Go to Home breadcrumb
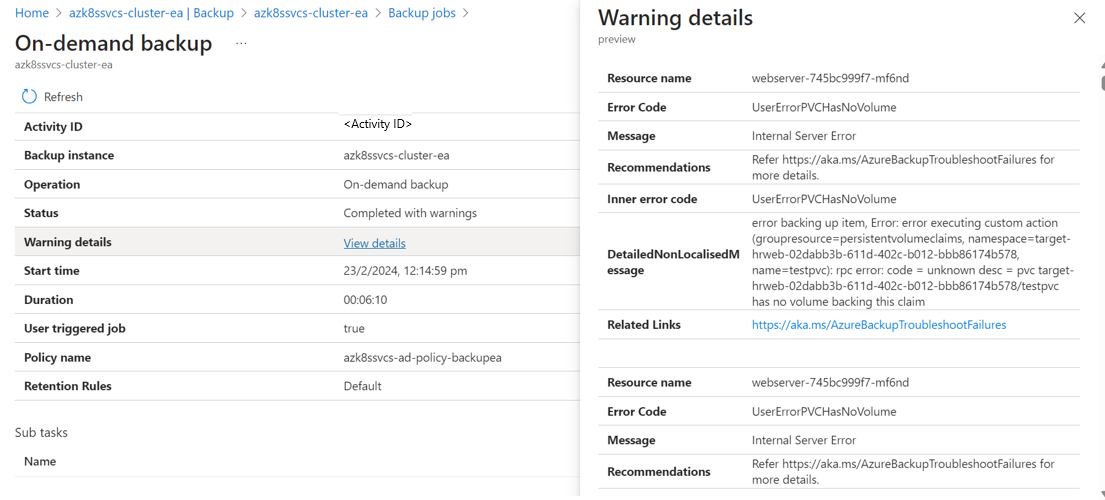The height and width of the screenshot is (500, 1105). pos(32,13)
